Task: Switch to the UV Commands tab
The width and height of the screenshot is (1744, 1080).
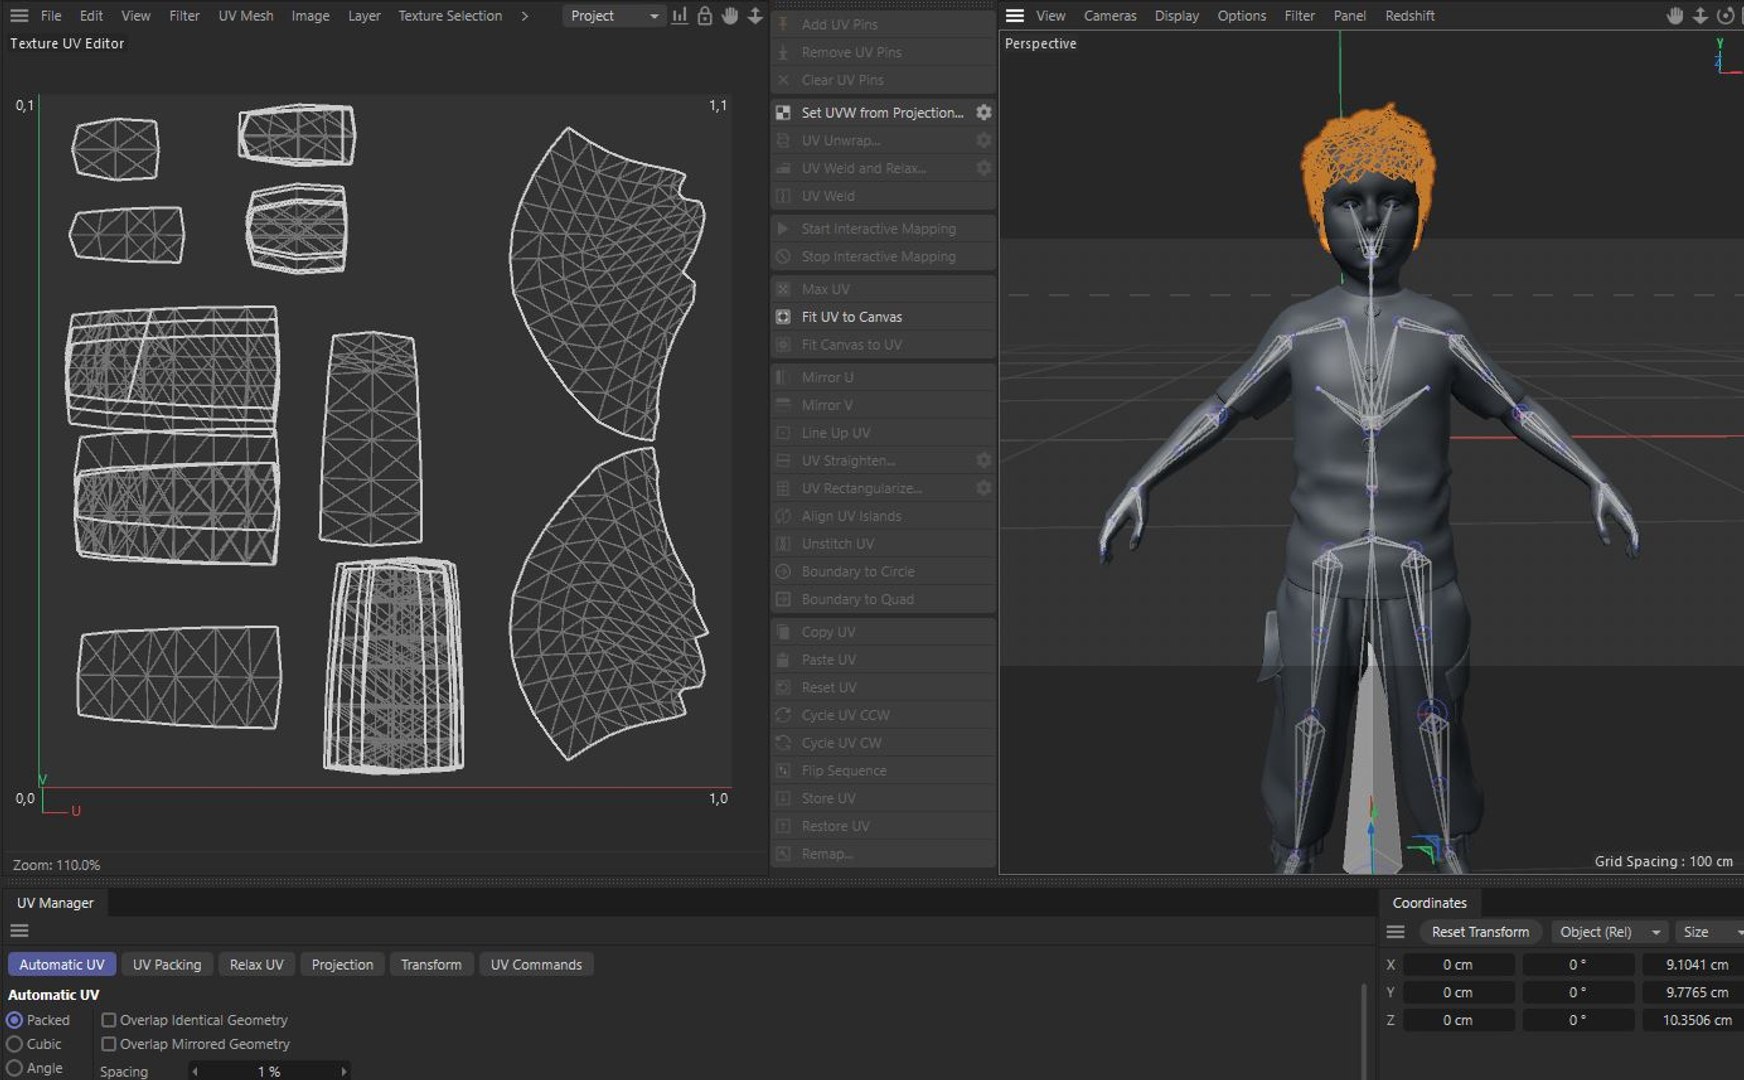Action: click(536, 965)
